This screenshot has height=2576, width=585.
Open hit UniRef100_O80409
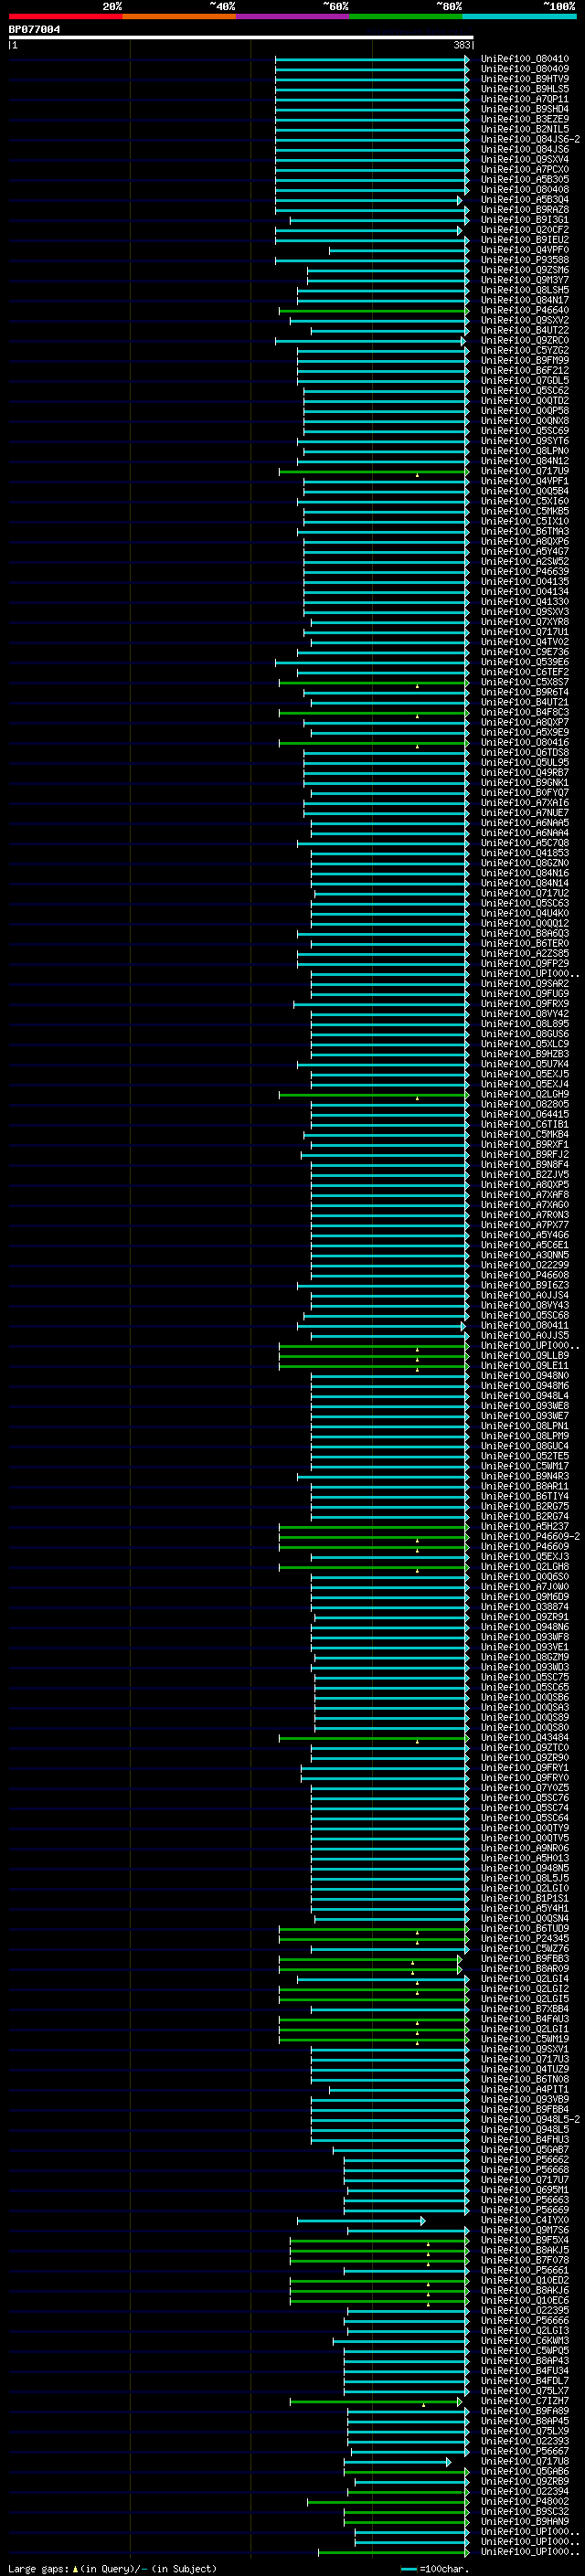pos(525,69)
